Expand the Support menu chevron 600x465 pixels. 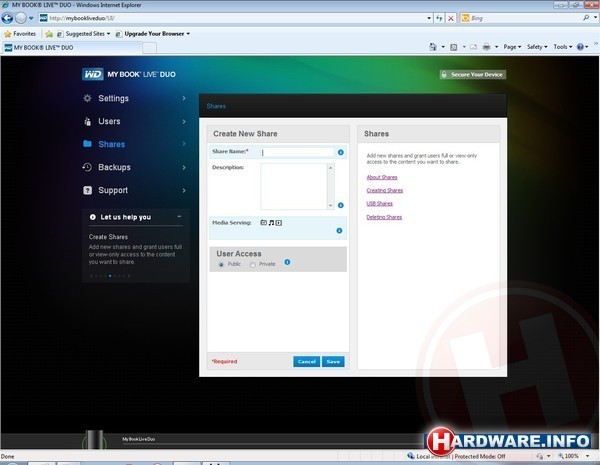(184, 190)
